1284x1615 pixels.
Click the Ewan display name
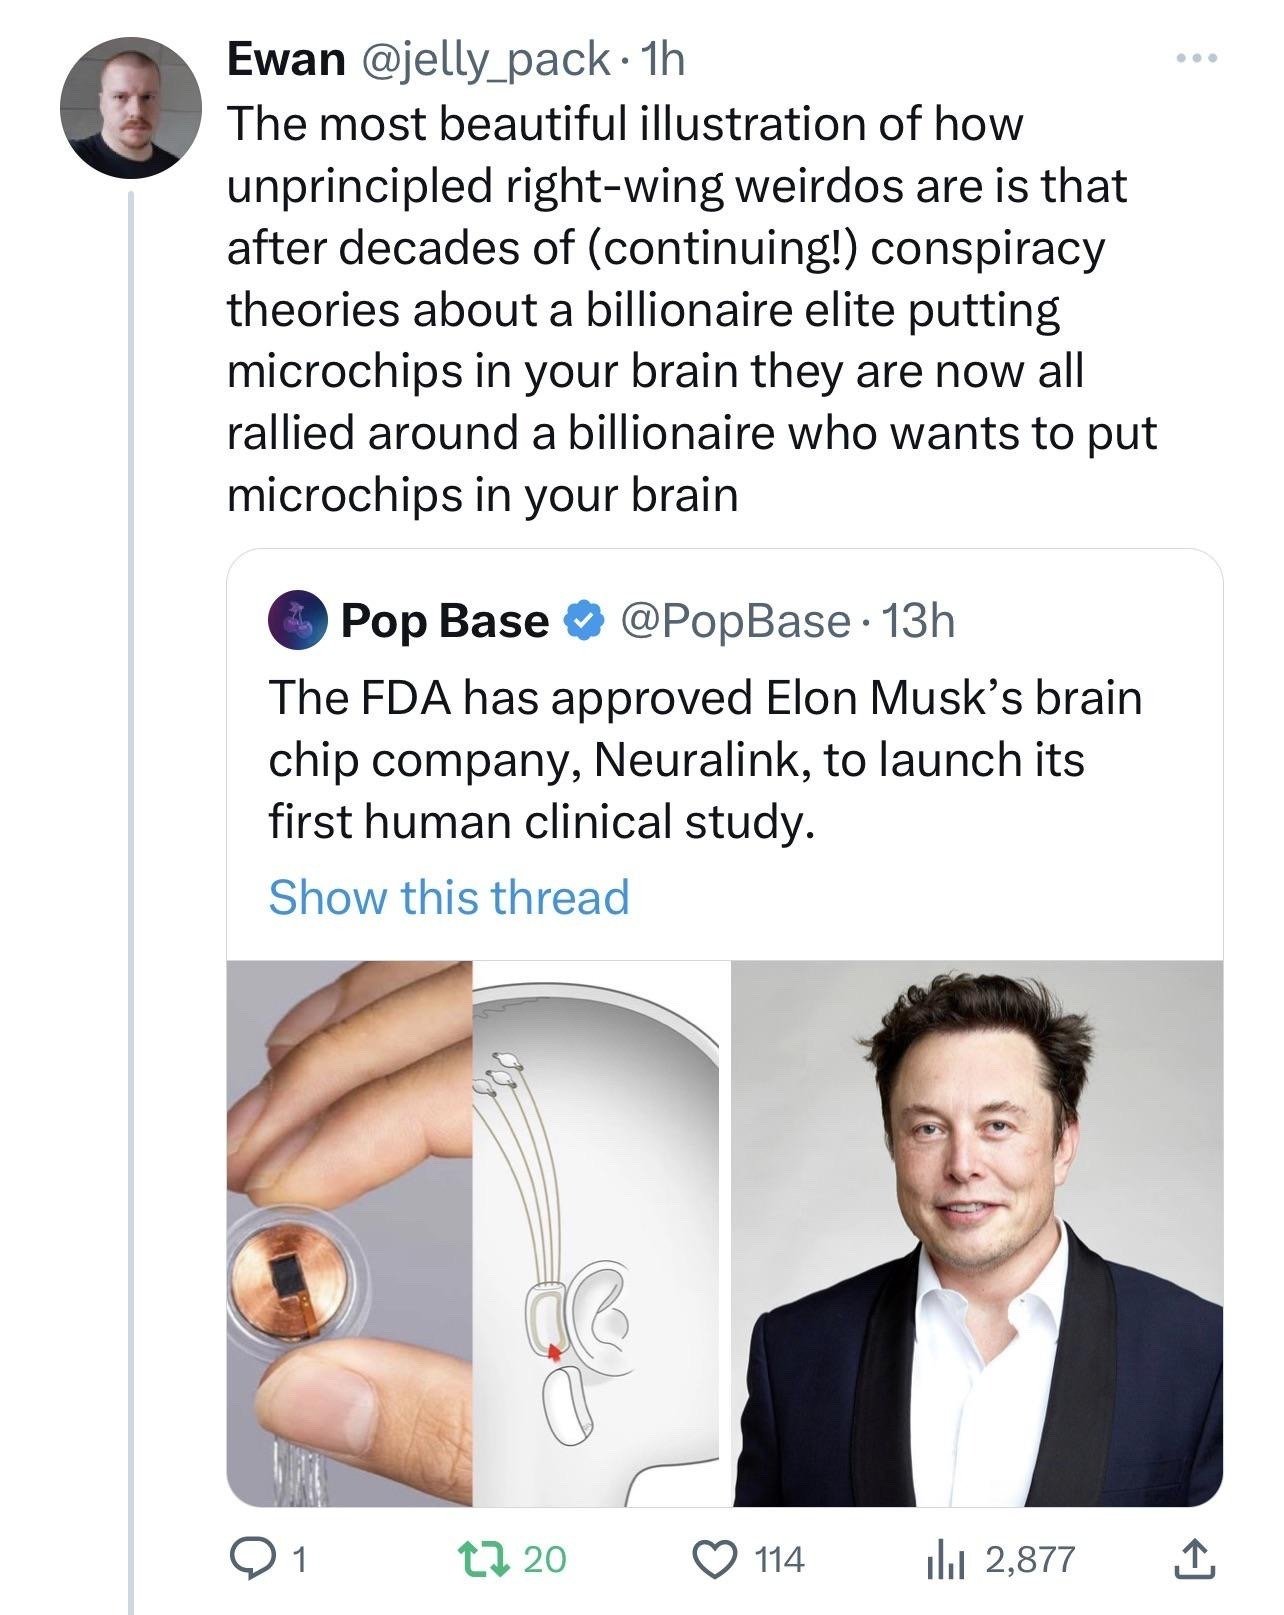tap(285, 60)
